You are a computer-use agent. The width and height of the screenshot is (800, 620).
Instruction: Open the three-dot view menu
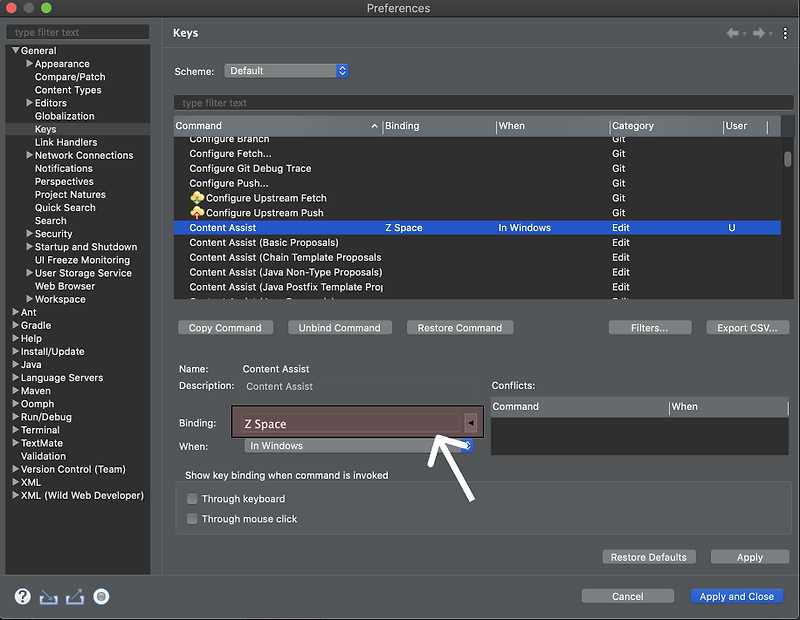(785, 33)
